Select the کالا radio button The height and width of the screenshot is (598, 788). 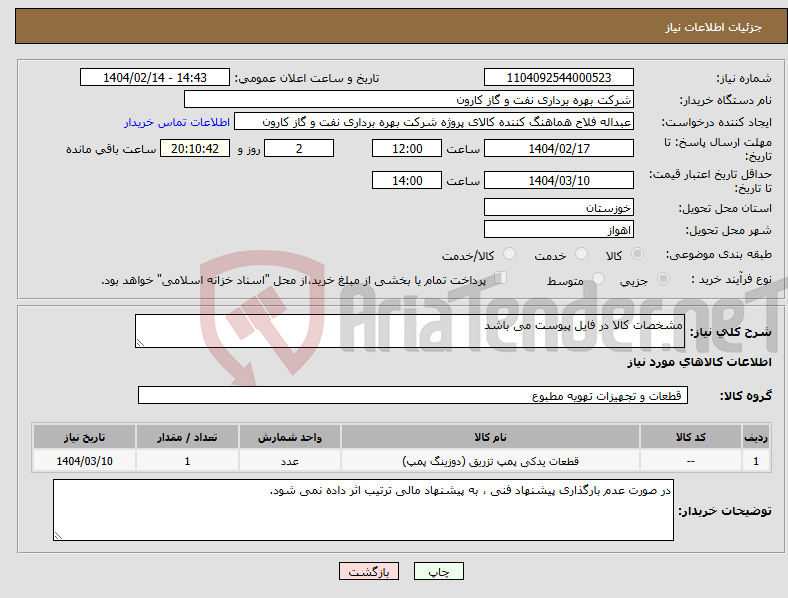coord(637,254)
